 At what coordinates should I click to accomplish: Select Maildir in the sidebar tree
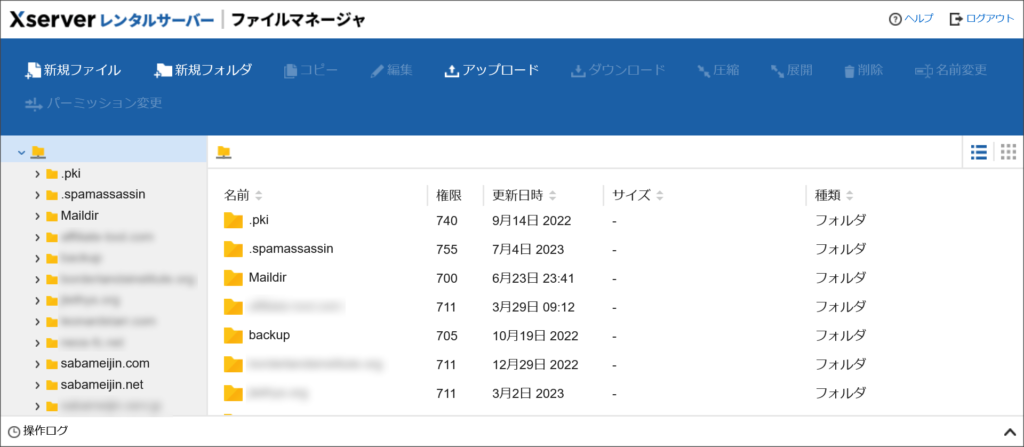coord(80,216)
